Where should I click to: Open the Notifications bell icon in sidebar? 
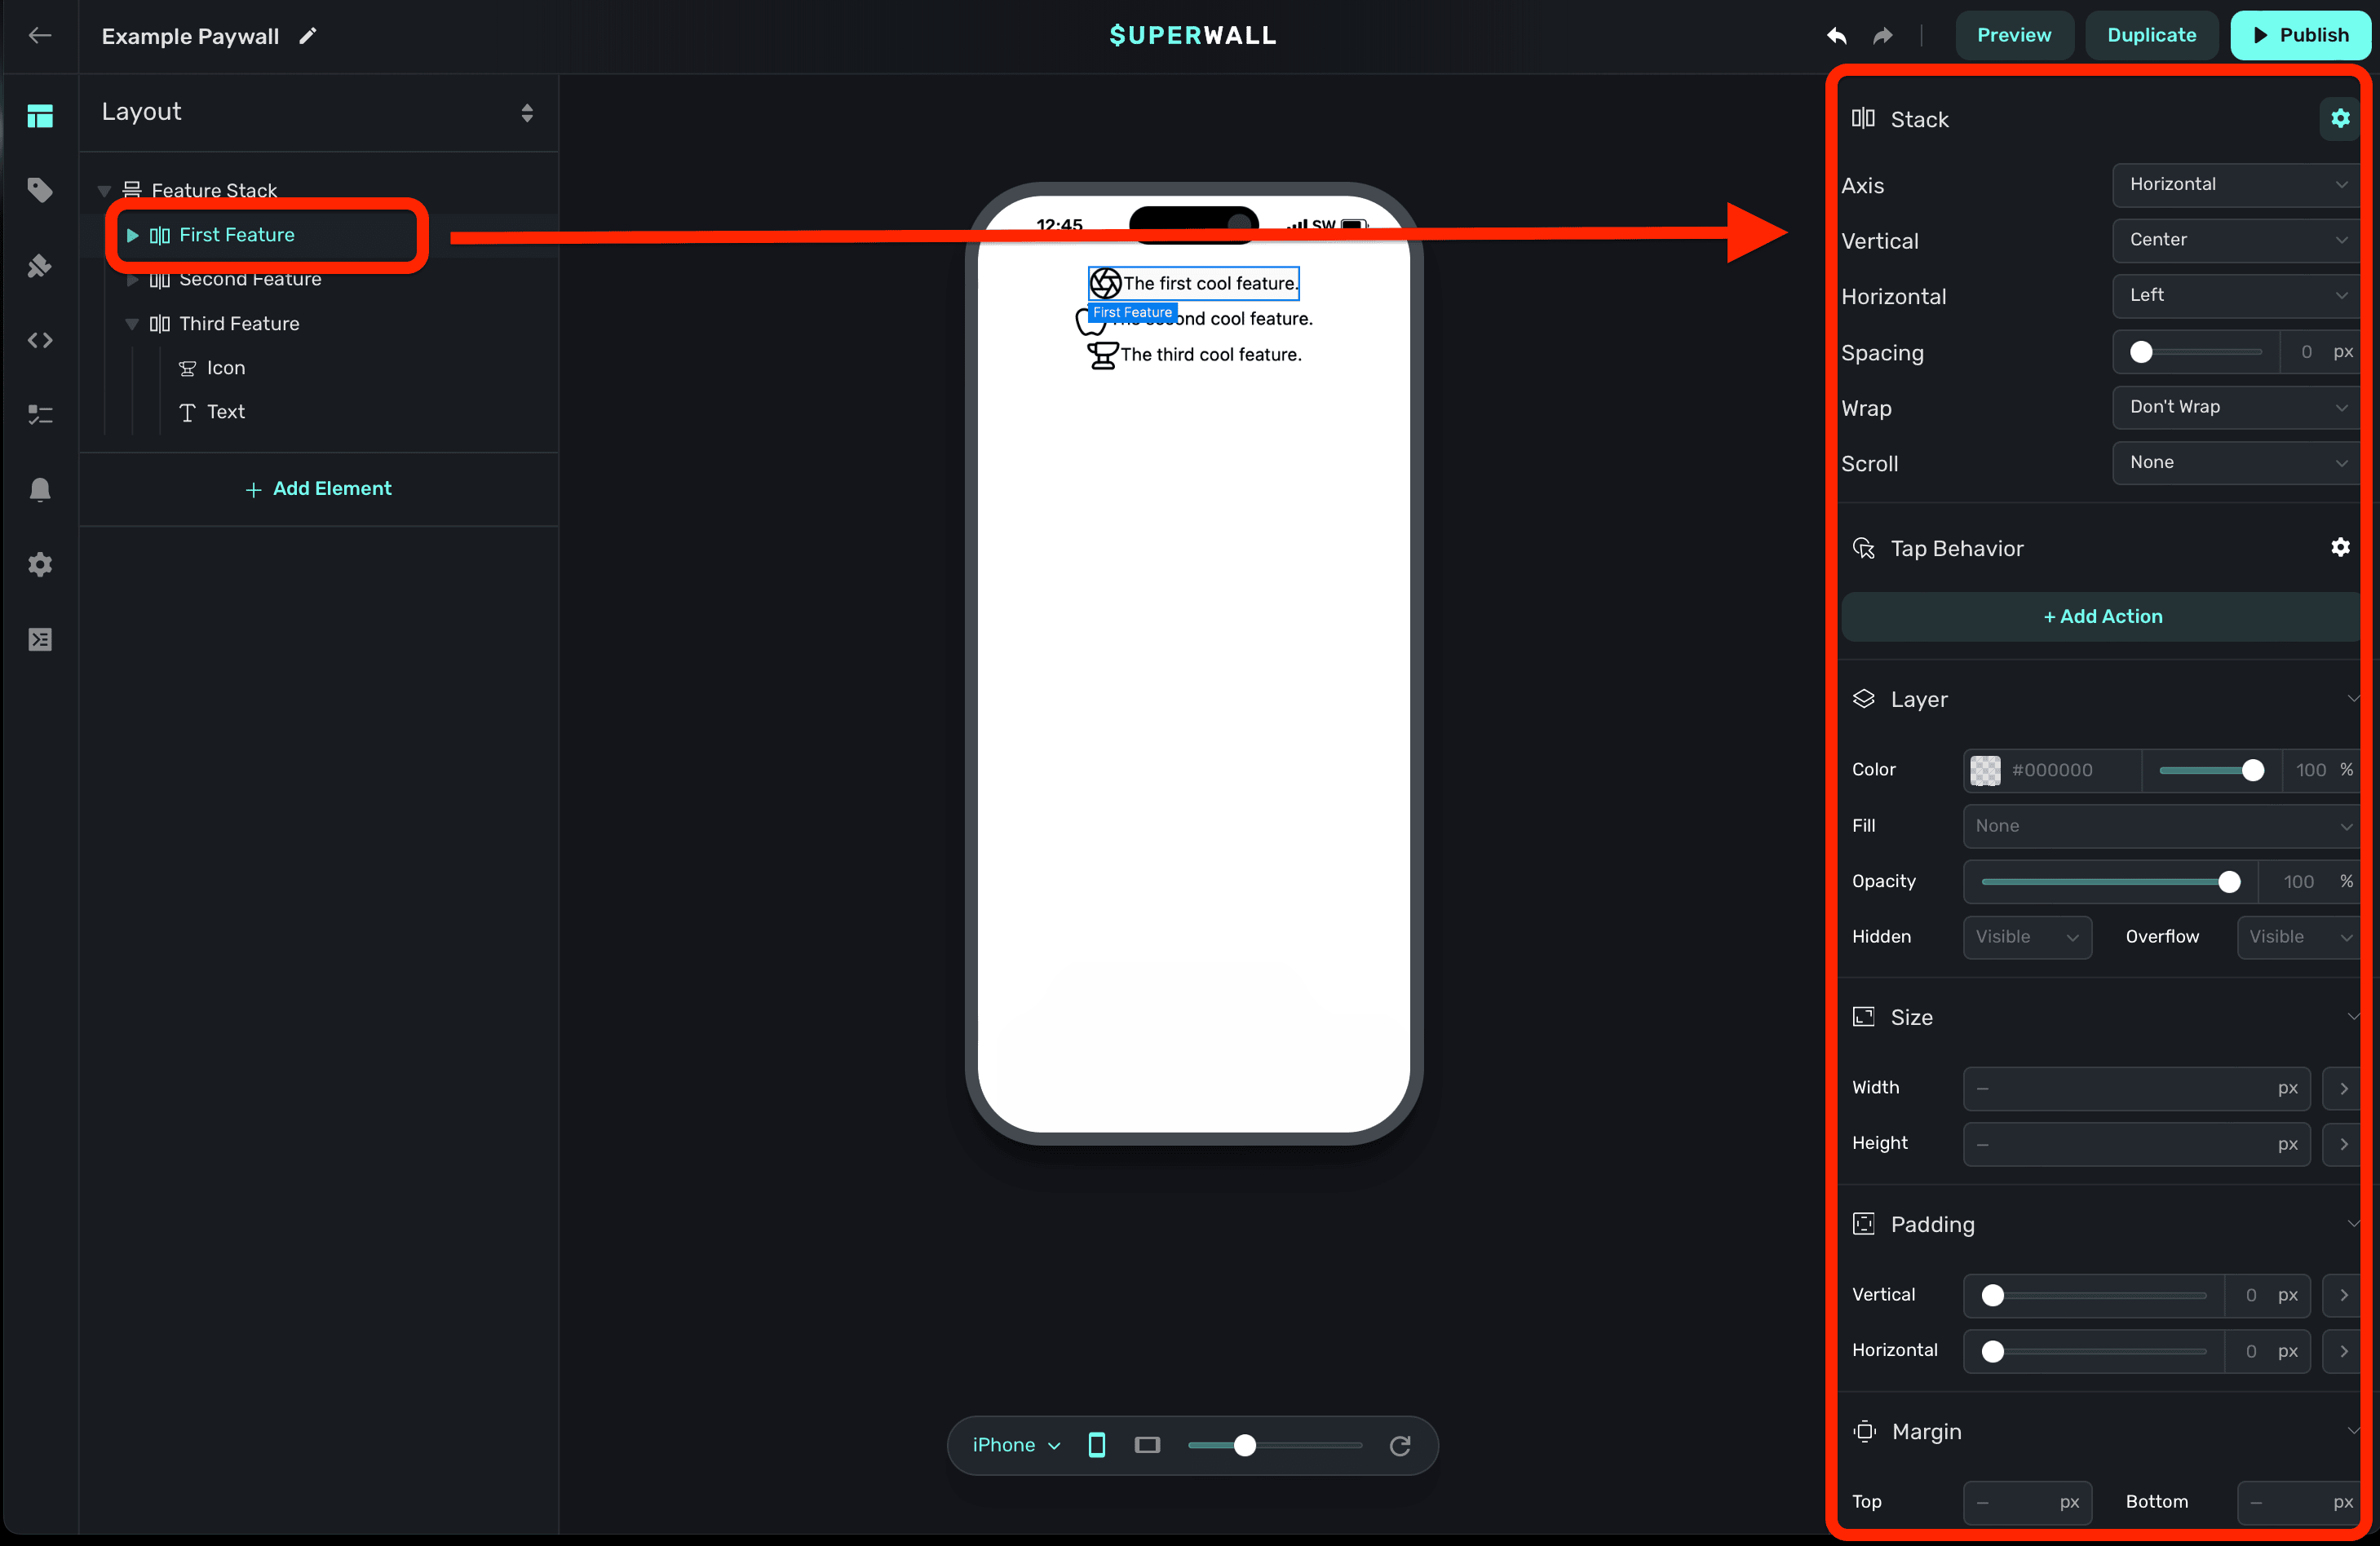pyautogui.click(x=40, y=489)
